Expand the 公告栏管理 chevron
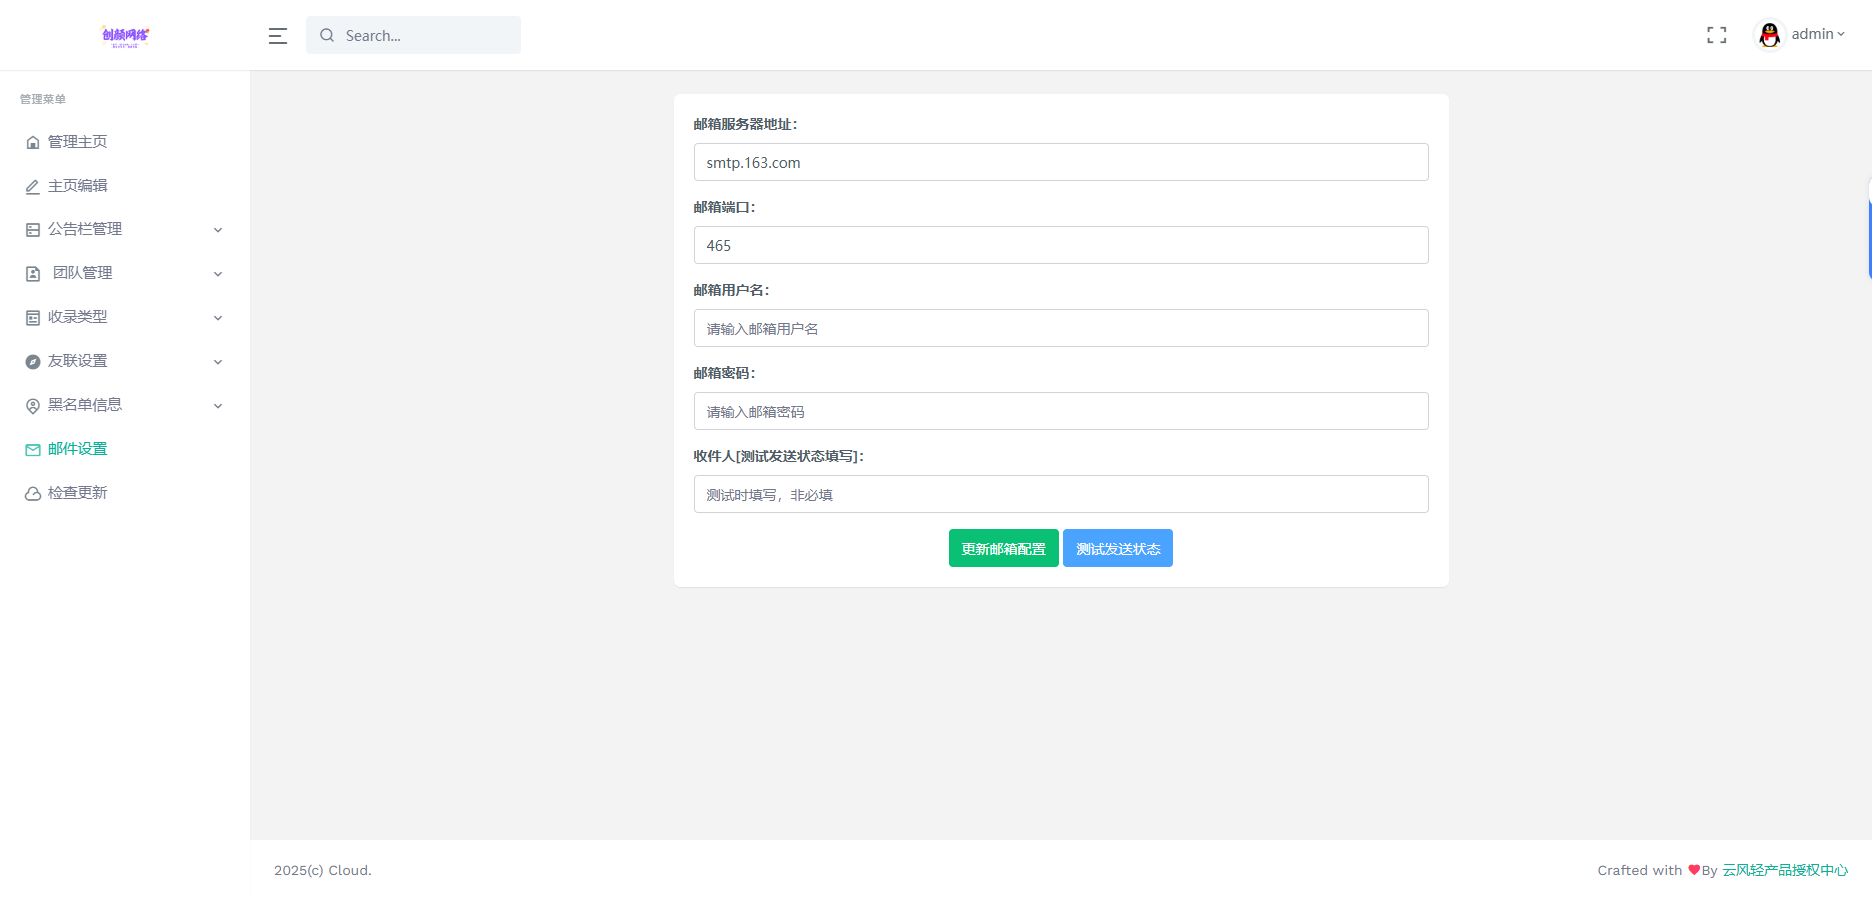 click(218, 229)
